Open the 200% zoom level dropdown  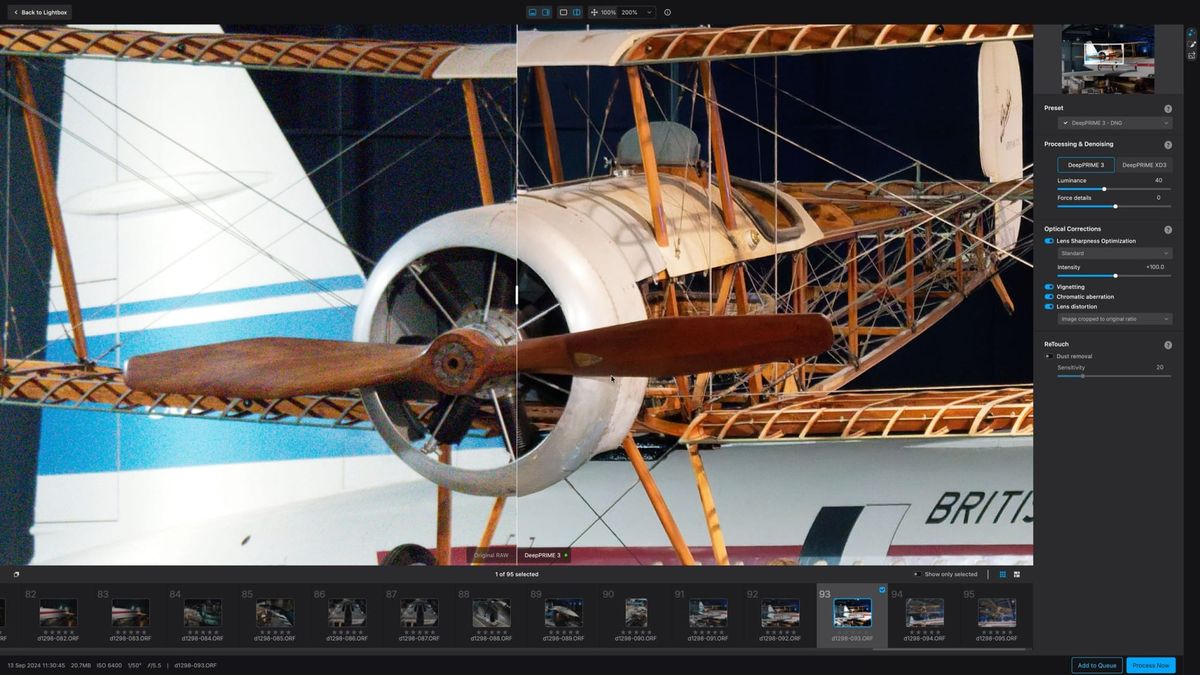(638, 12)
